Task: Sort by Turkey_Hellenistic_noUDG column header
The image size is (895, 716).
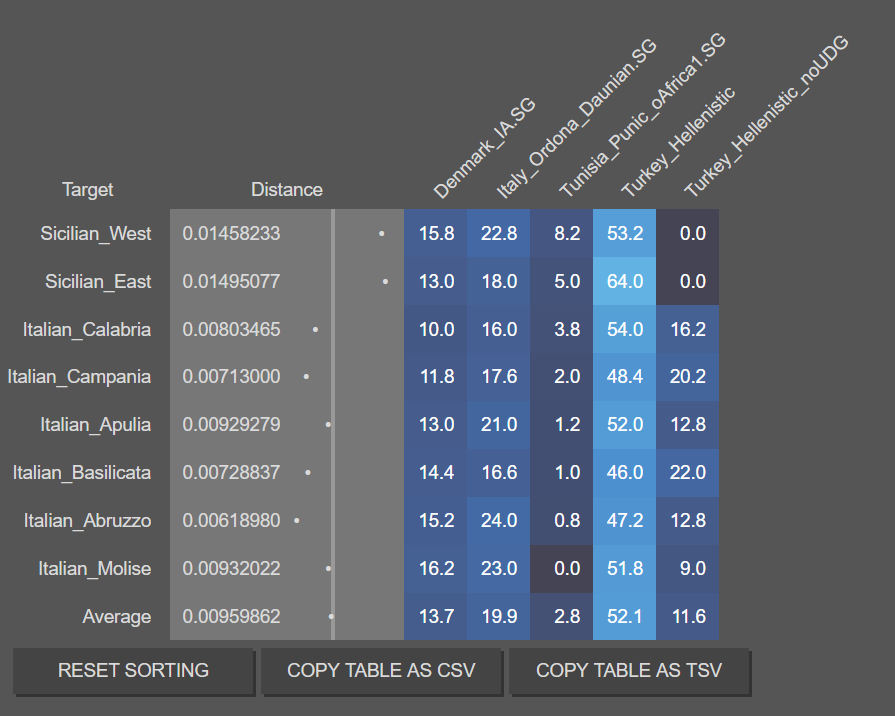Action: click(x=766, y=116)
